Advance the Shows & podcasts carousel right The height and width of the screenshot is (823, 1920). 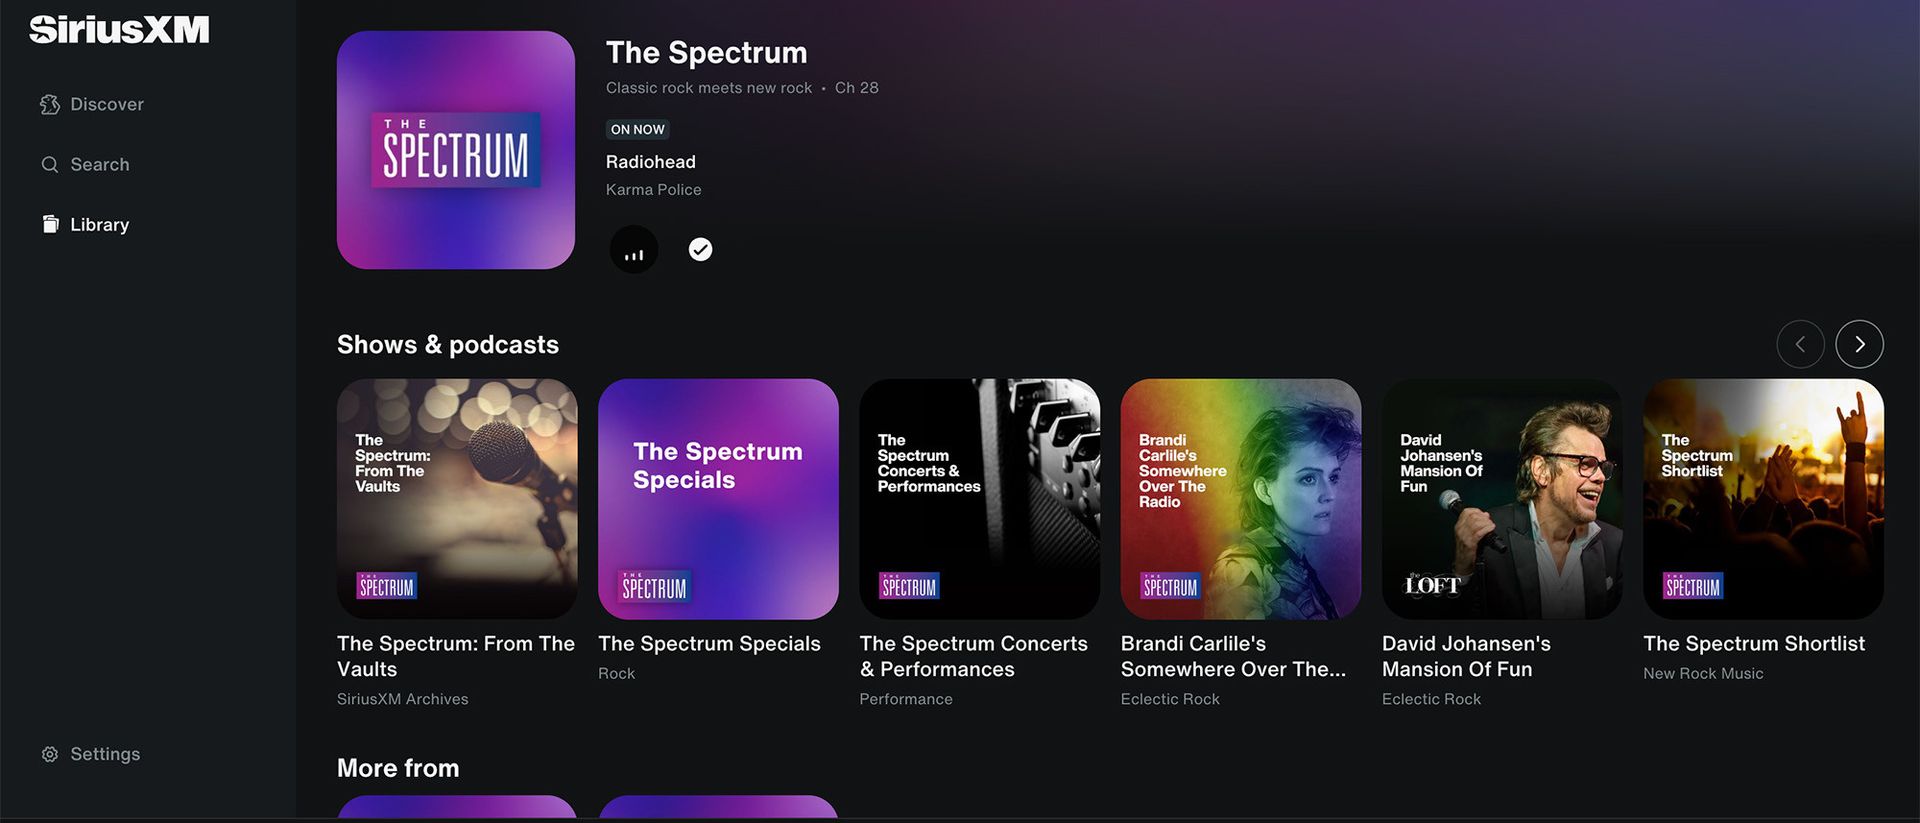tap(1860, 343)
